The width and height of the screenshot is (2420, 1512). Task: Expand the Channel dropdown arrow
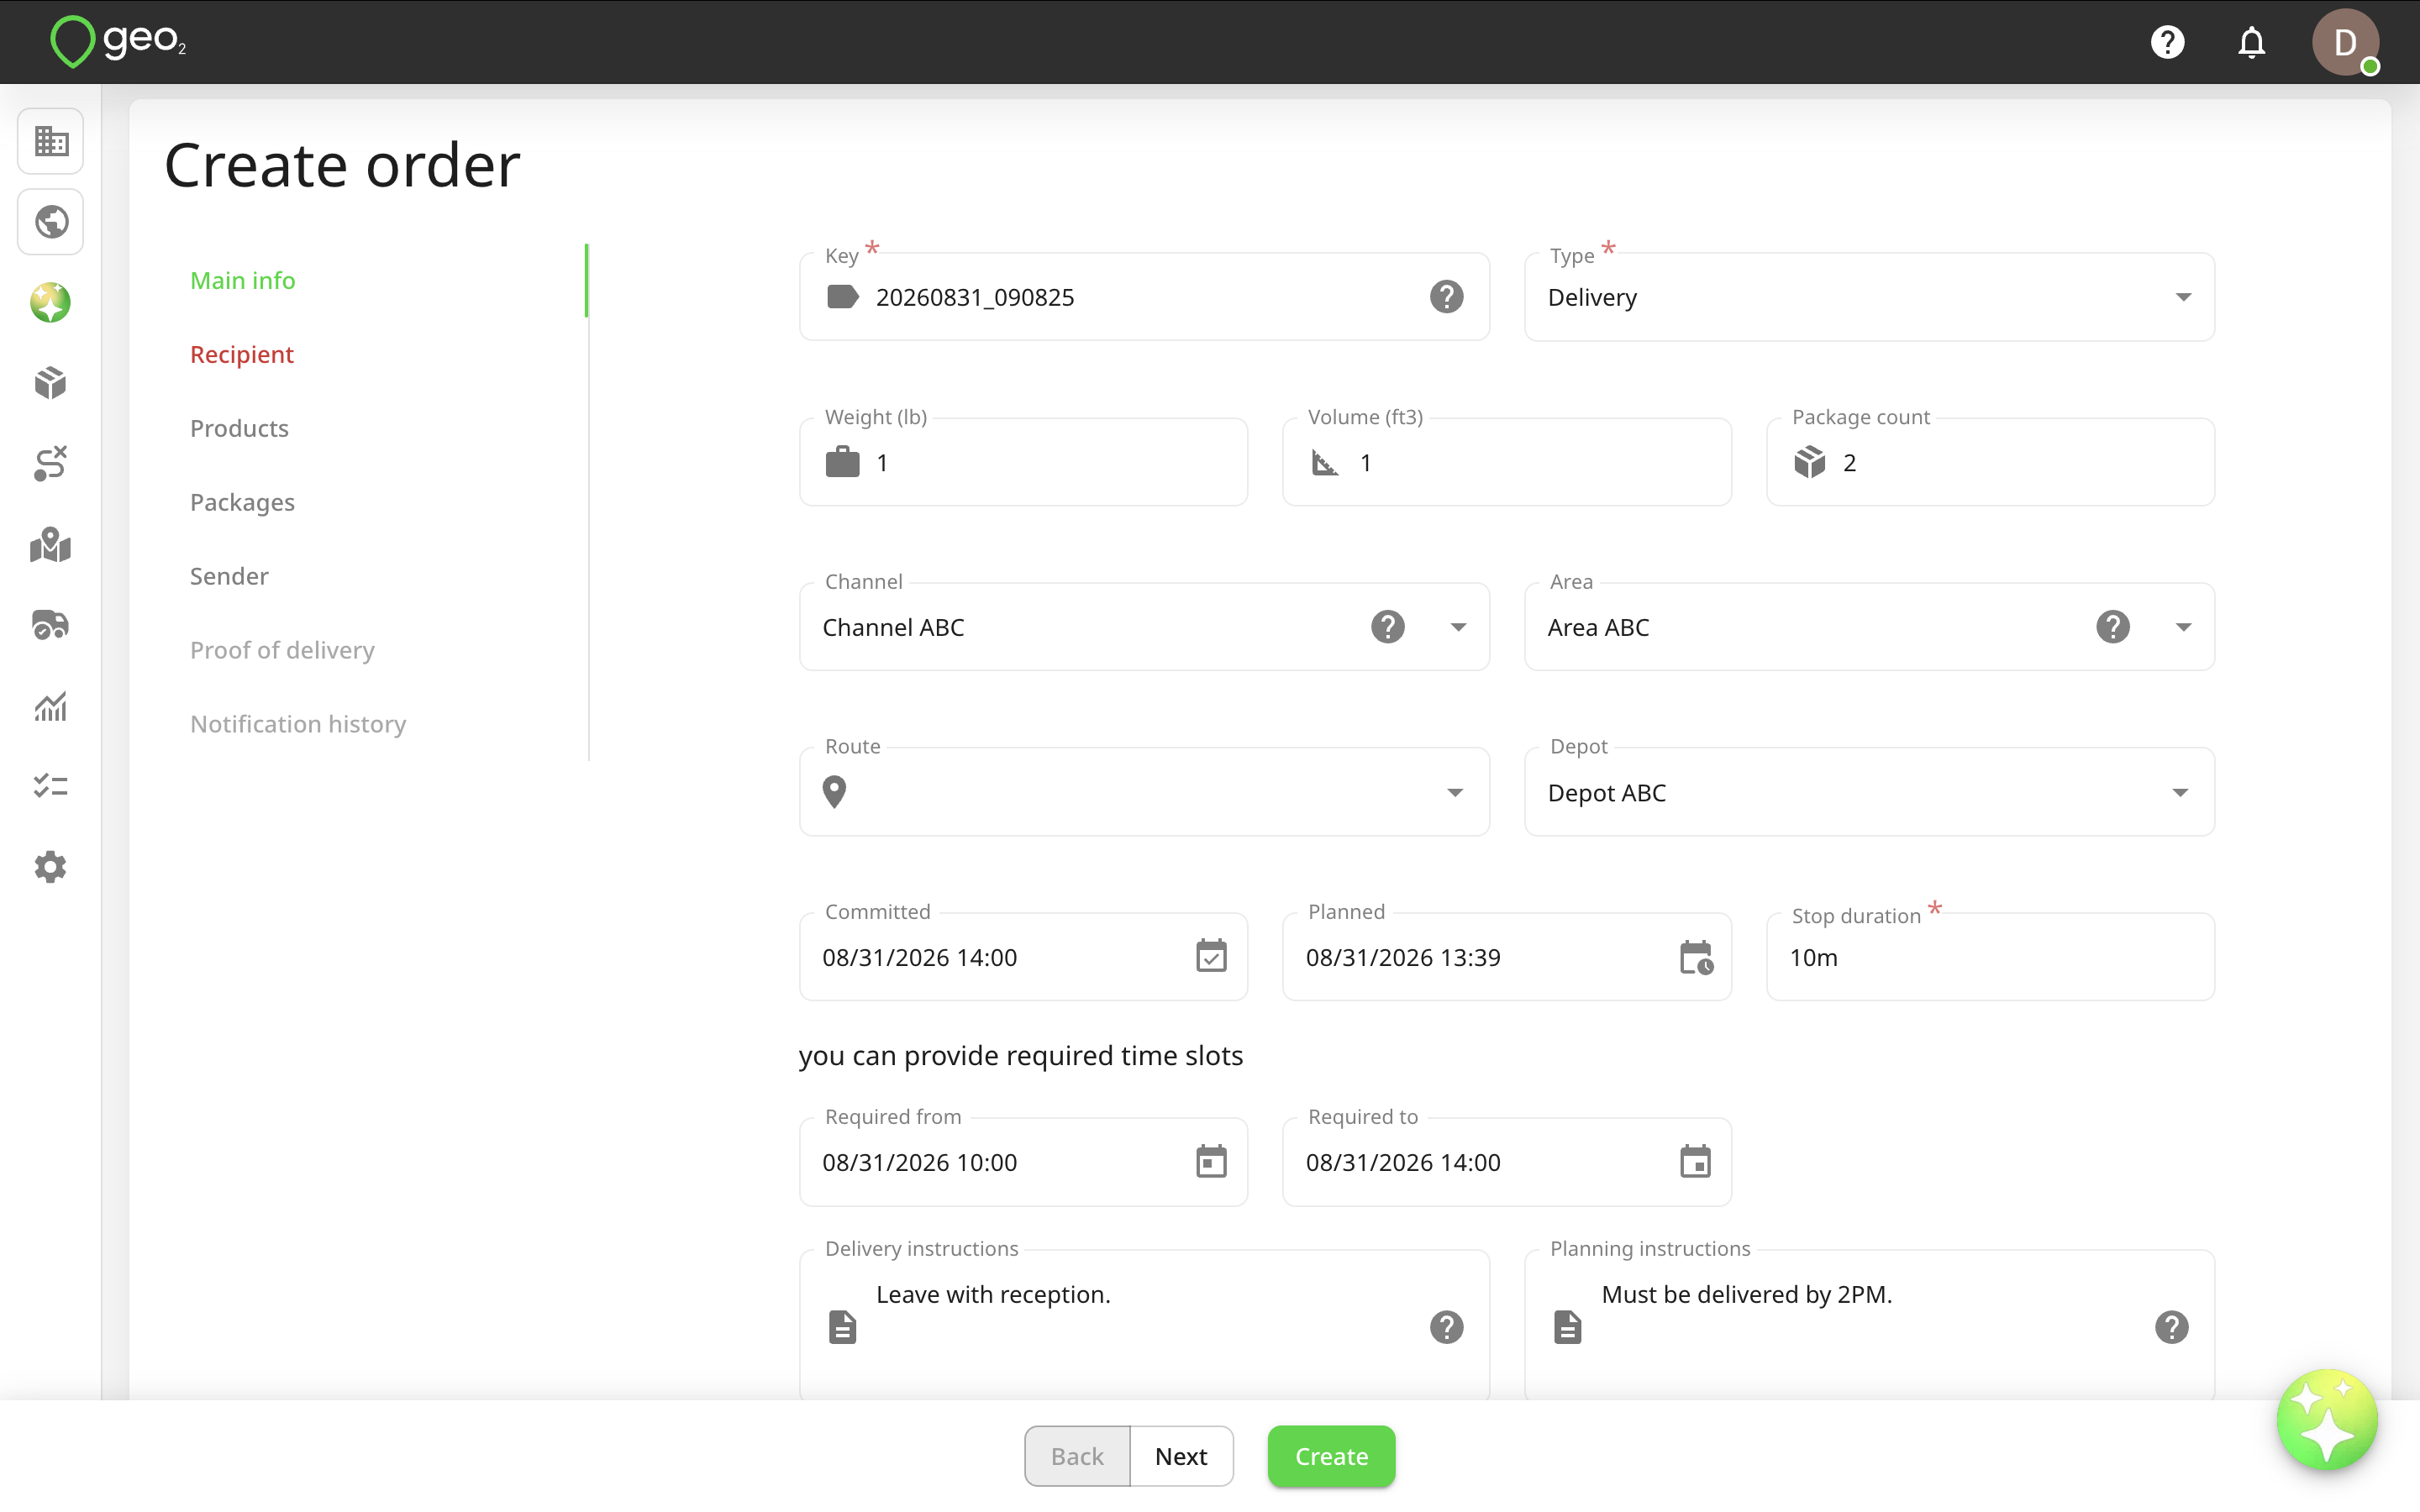coord(1458,627)
